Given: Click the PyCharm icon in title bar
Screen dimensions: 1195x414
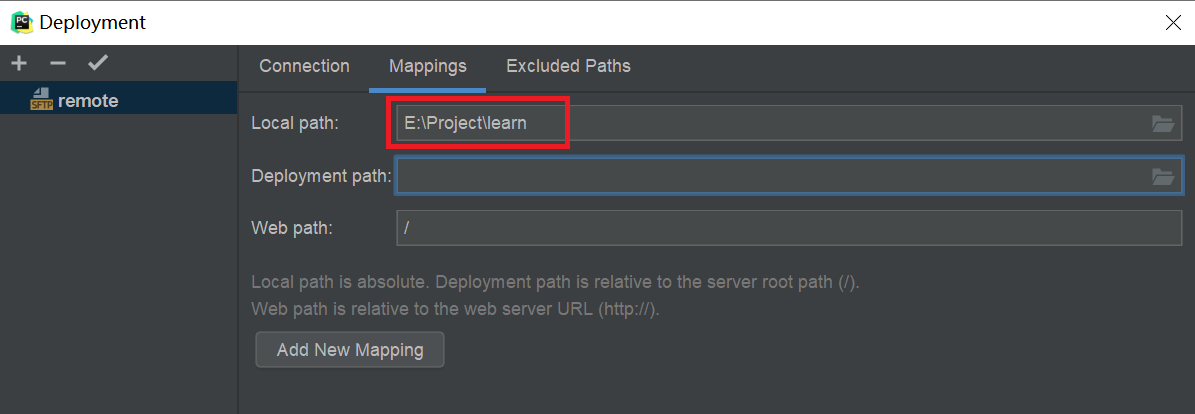Looking at the screenshot, I should pos(20,22).
